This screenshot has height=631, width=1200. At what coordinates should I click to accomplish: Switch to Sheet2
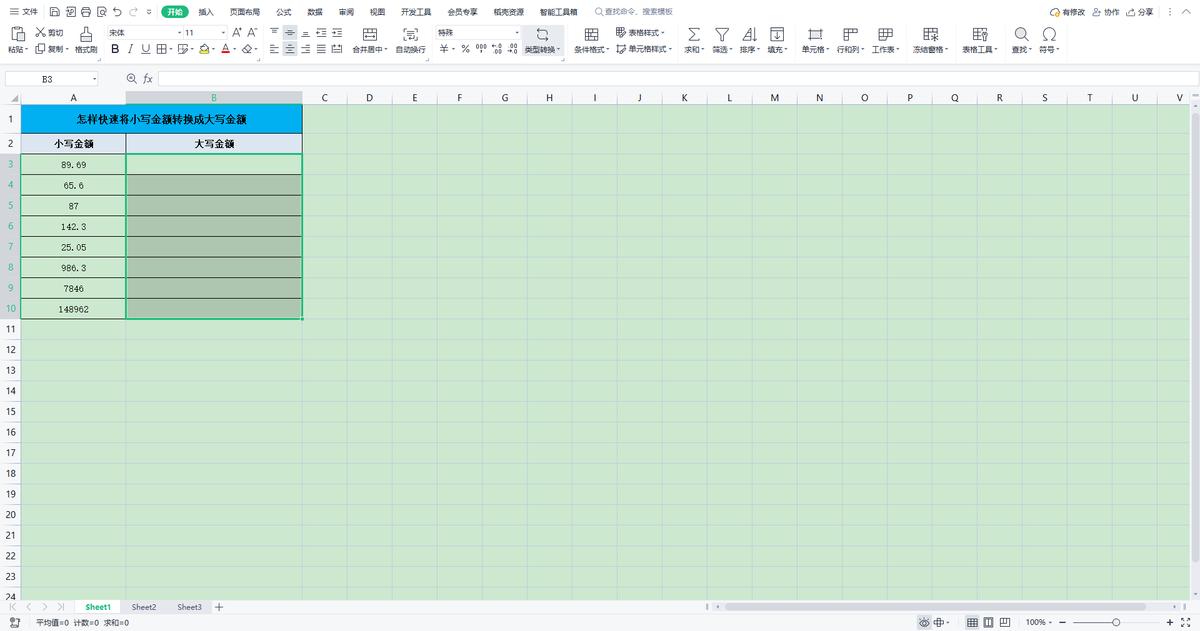tap(143, 607)
